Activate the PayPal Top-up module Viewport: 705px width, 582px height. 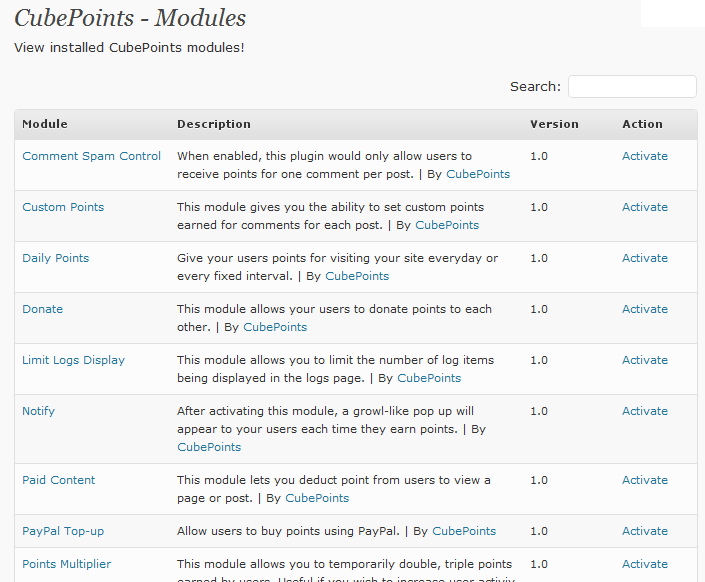pyautogui.click(x=645, y=531)
